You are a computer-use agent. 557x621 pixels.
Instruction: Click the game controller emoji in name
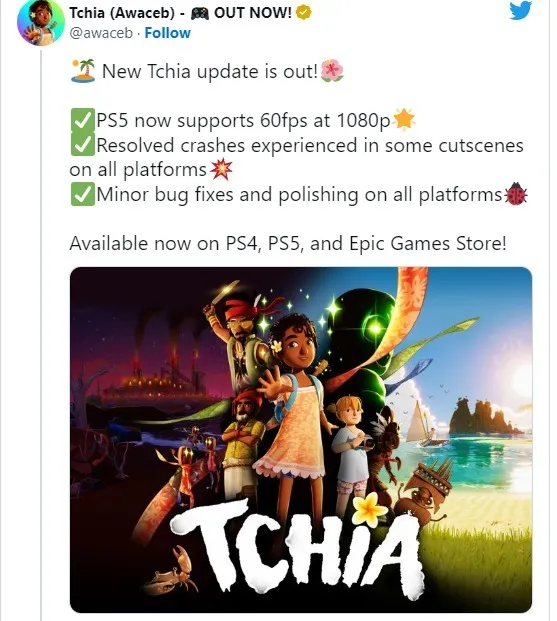click(200, 13)
